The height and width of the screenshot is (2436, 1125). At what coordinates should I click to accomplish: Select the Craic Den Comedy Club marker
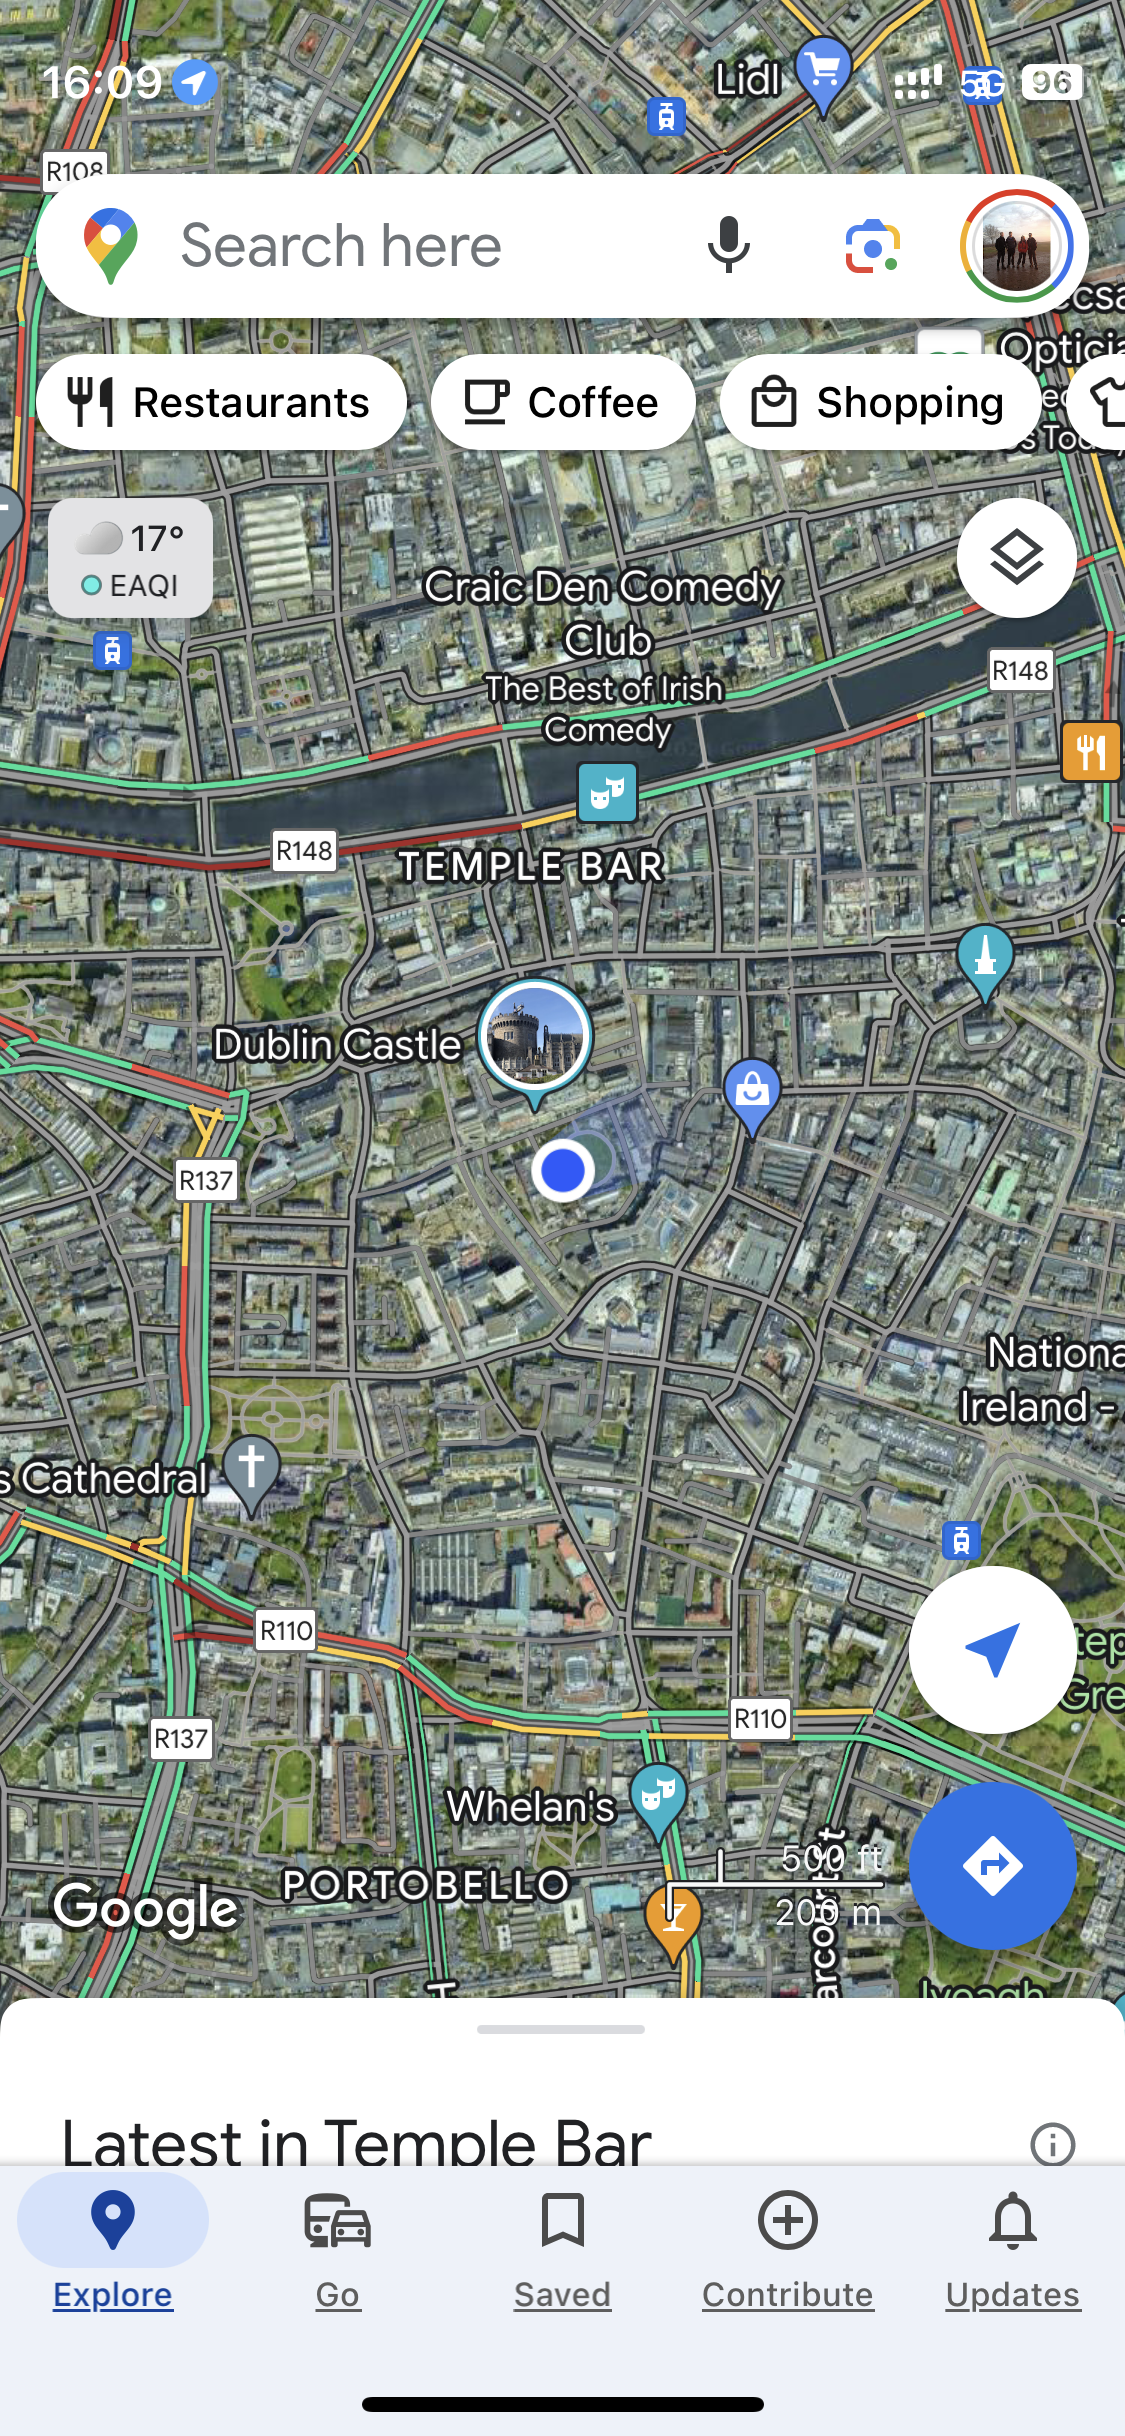click(x=608, y=792)
